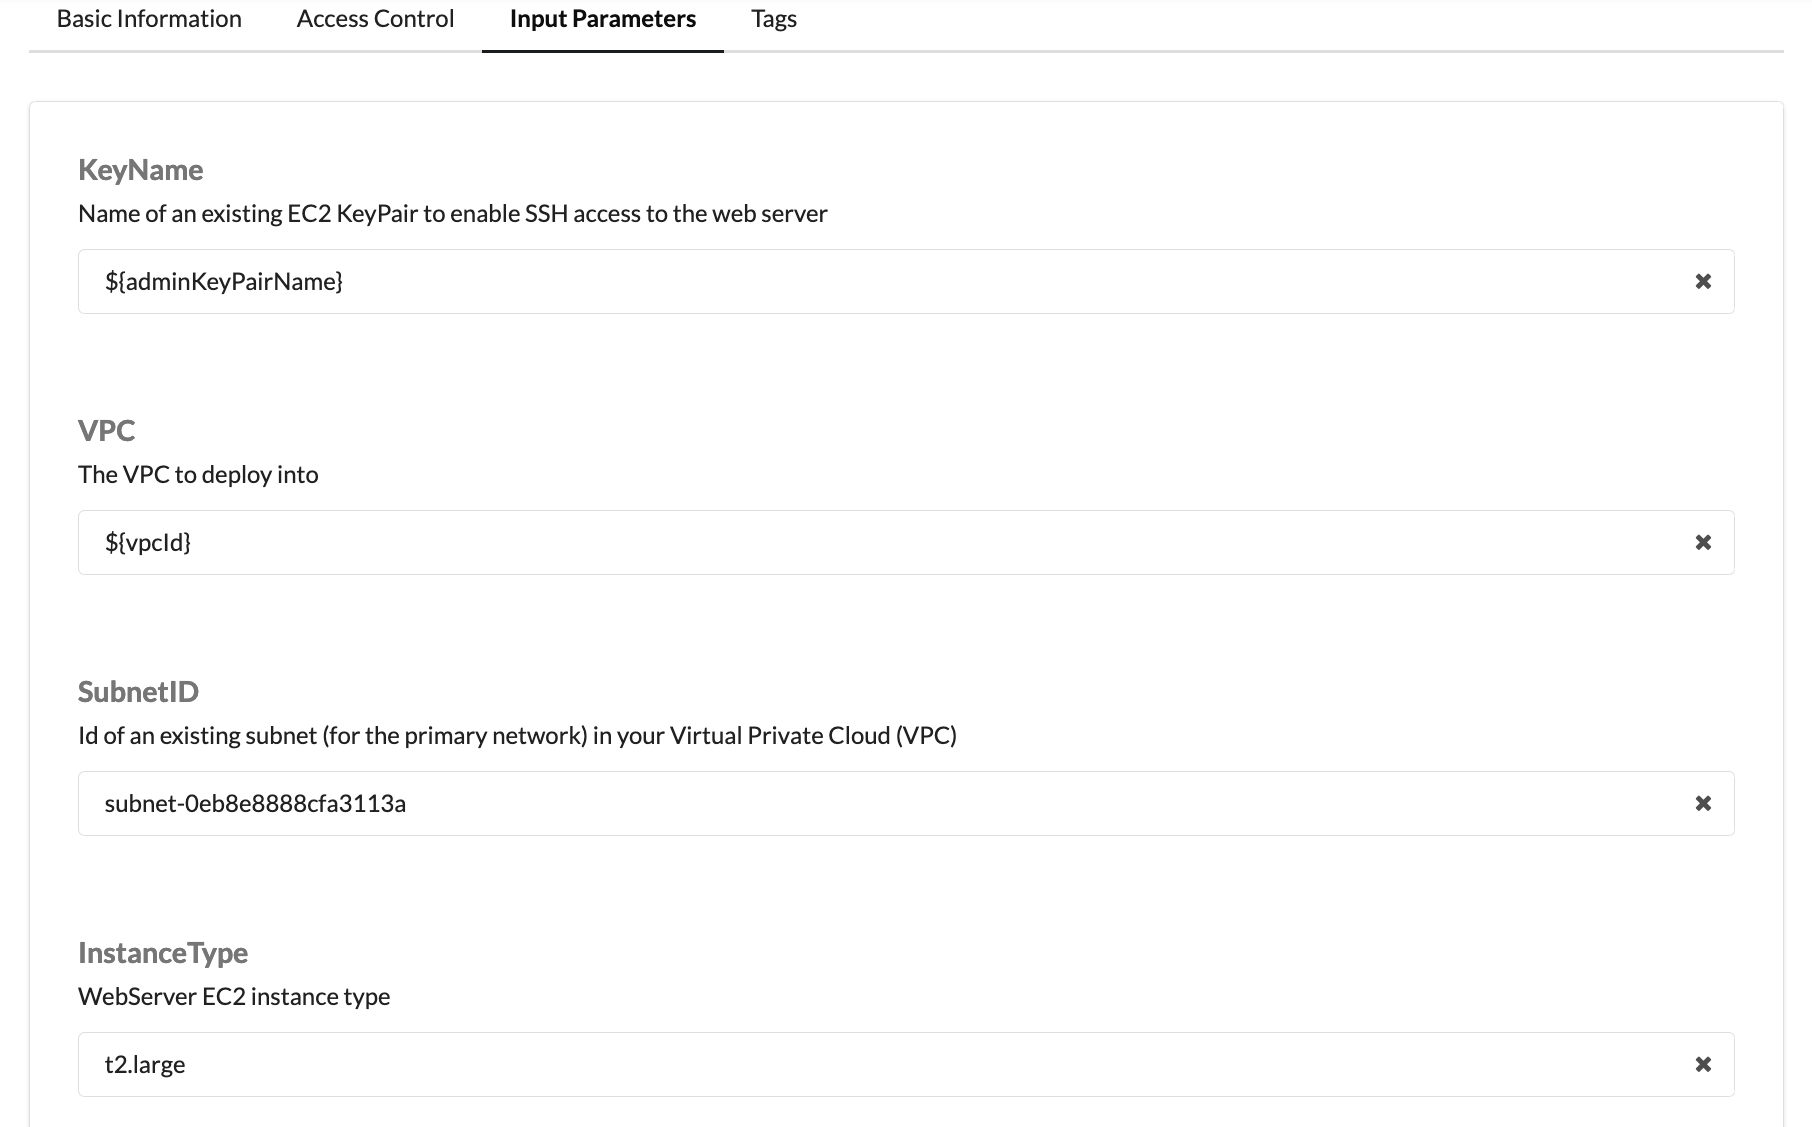Click the X icon next to subnet-0eb8e8888cfa3113a

click(x=1703, y=803)
